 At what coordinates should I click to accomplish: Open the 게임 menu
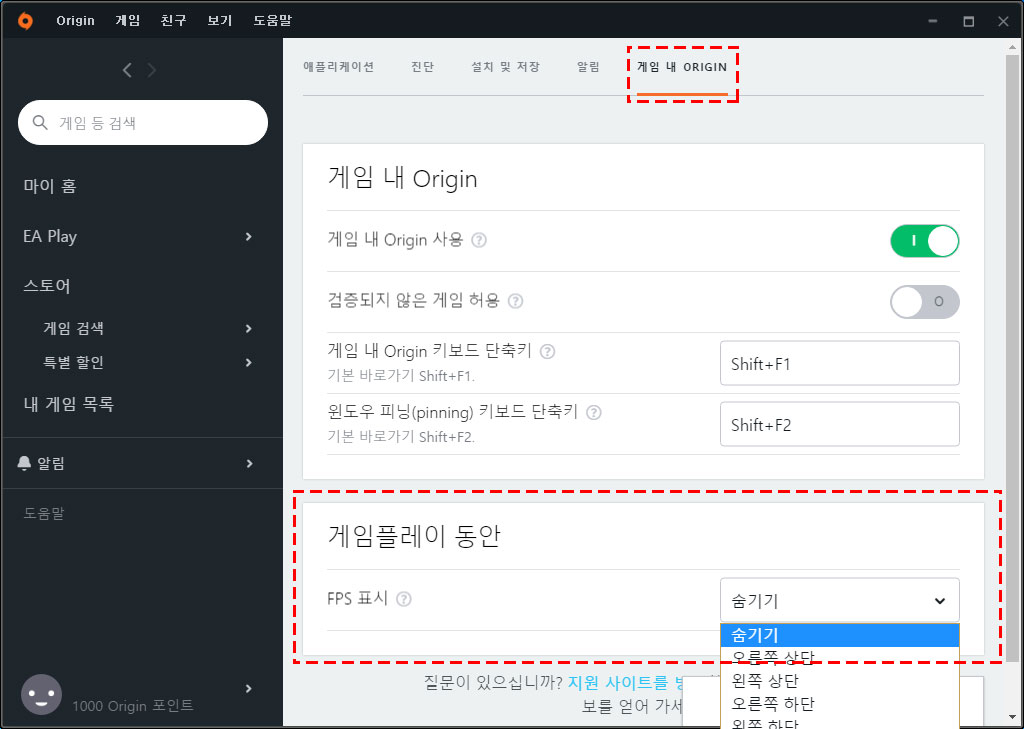click(x=127, y=21)
